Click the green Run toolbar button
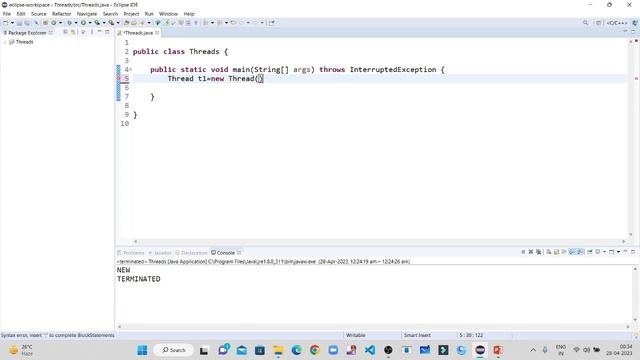The width and height of the screenshot is (640, 360). pyautogui.click(x=83, y=23)
